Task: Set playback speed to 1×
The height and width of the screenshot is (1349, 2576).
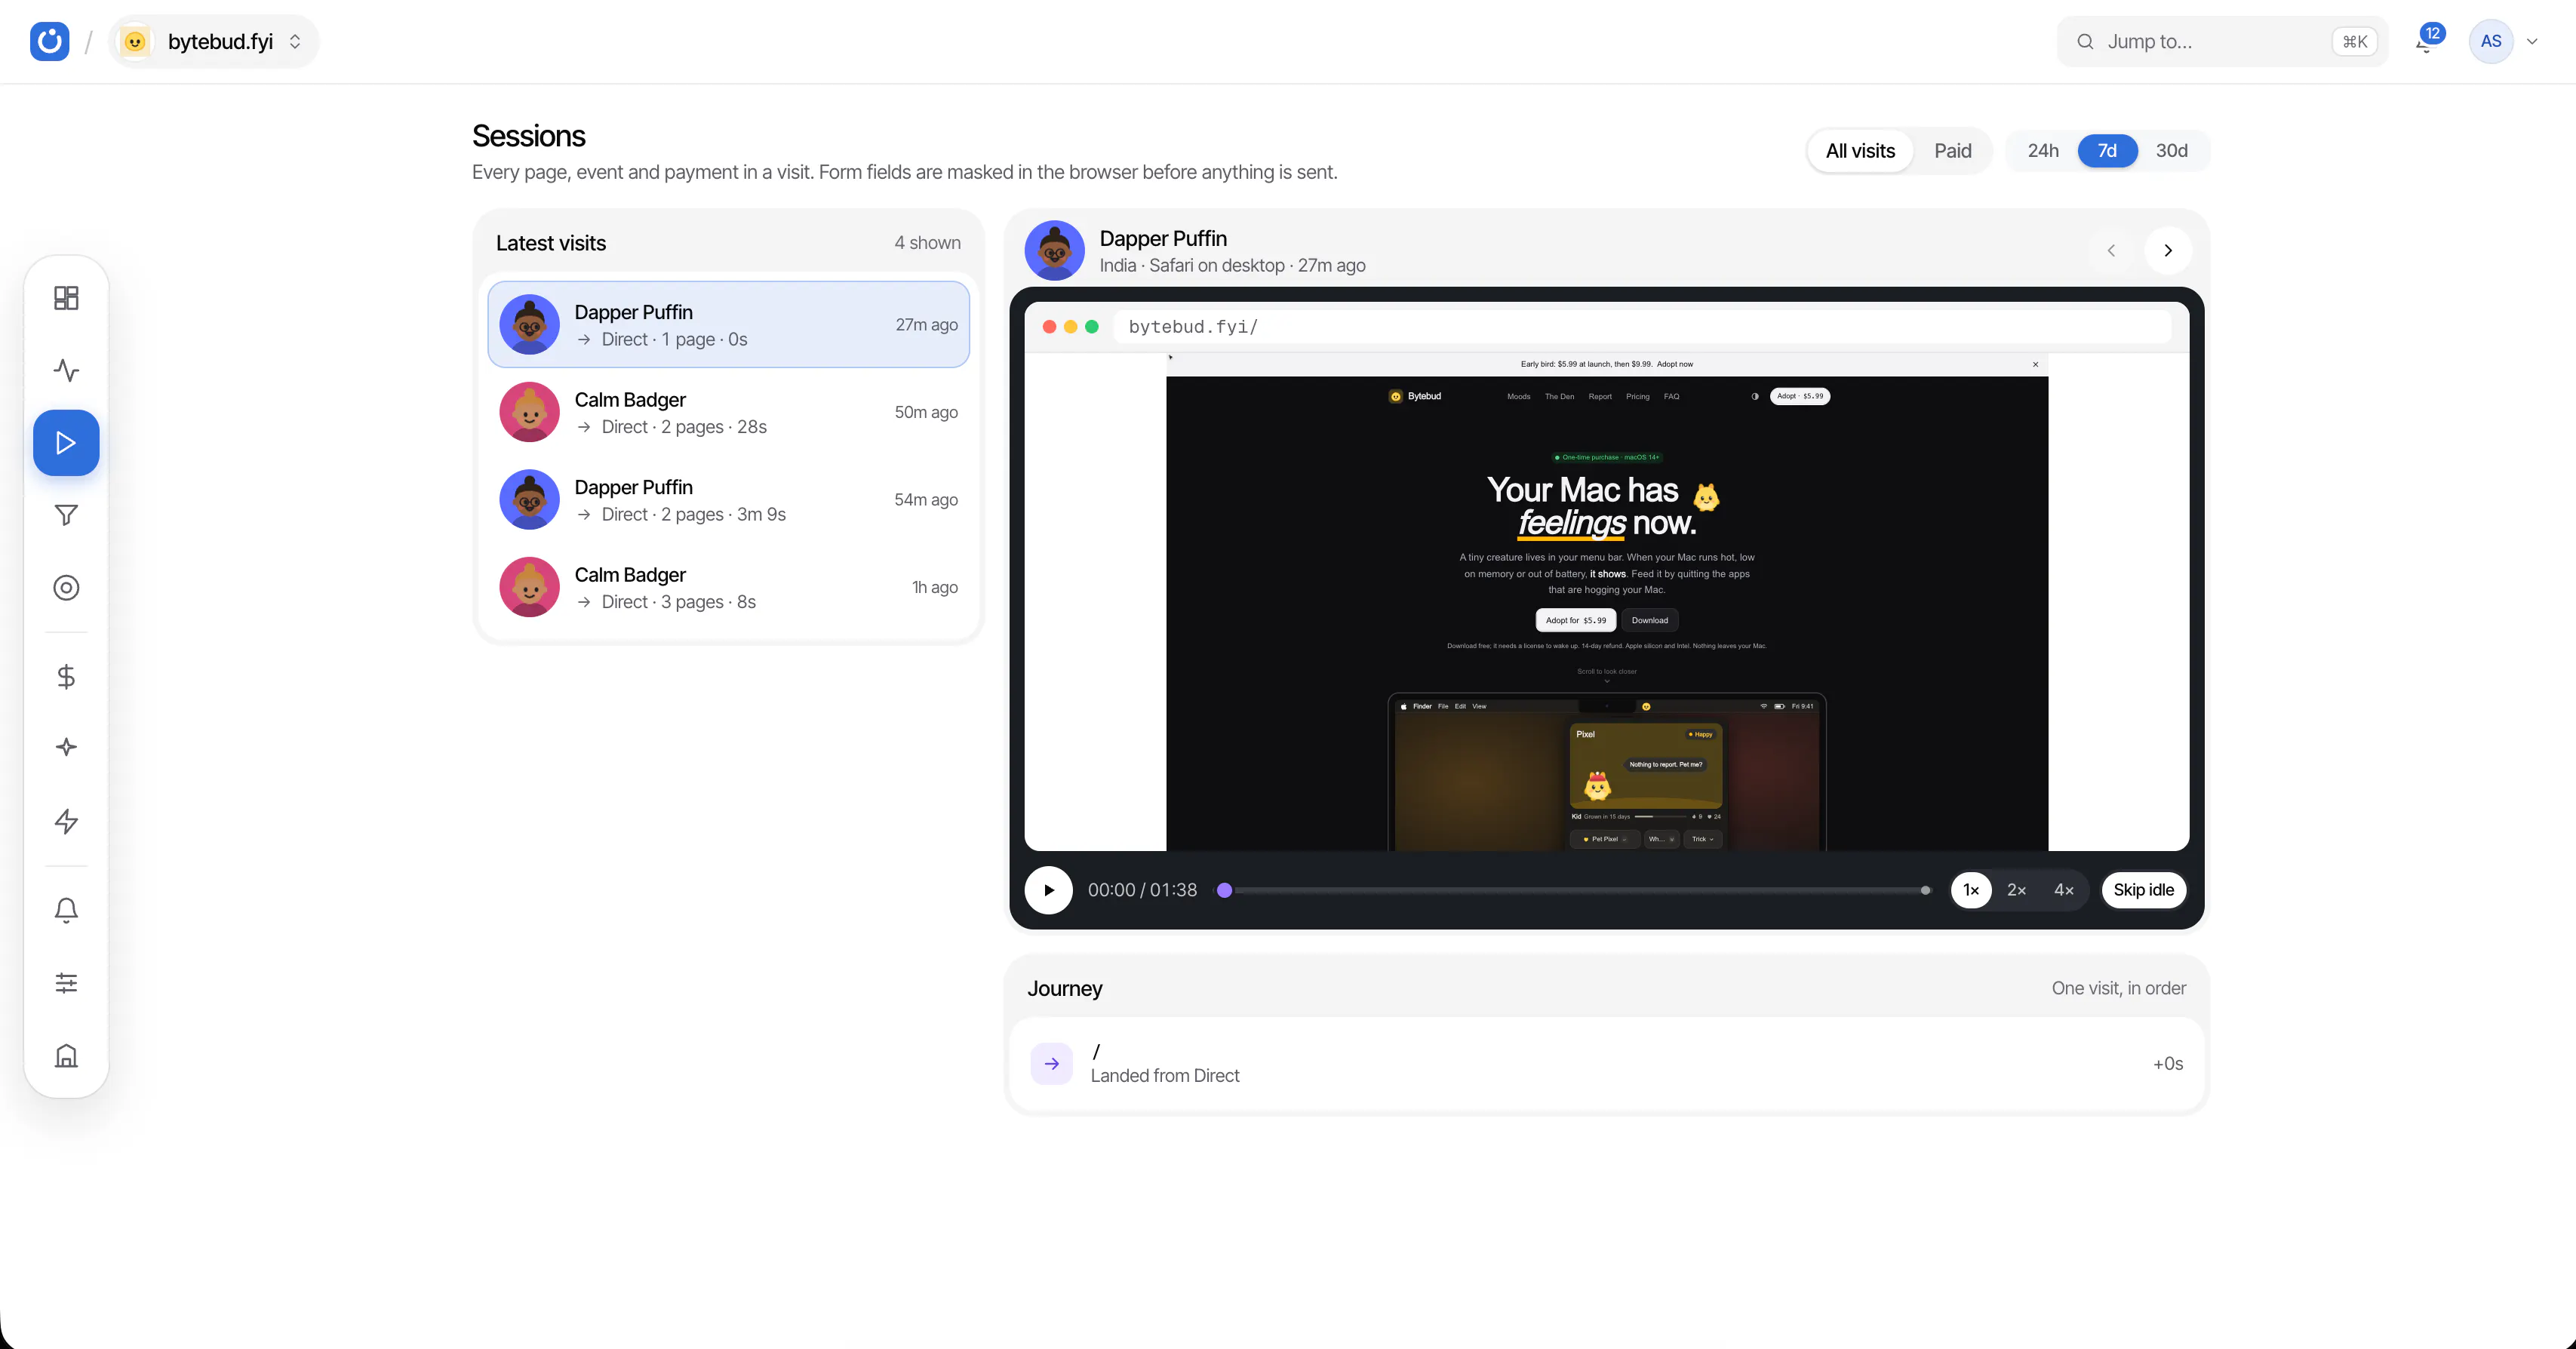Action: click(x=1971, y=890)
